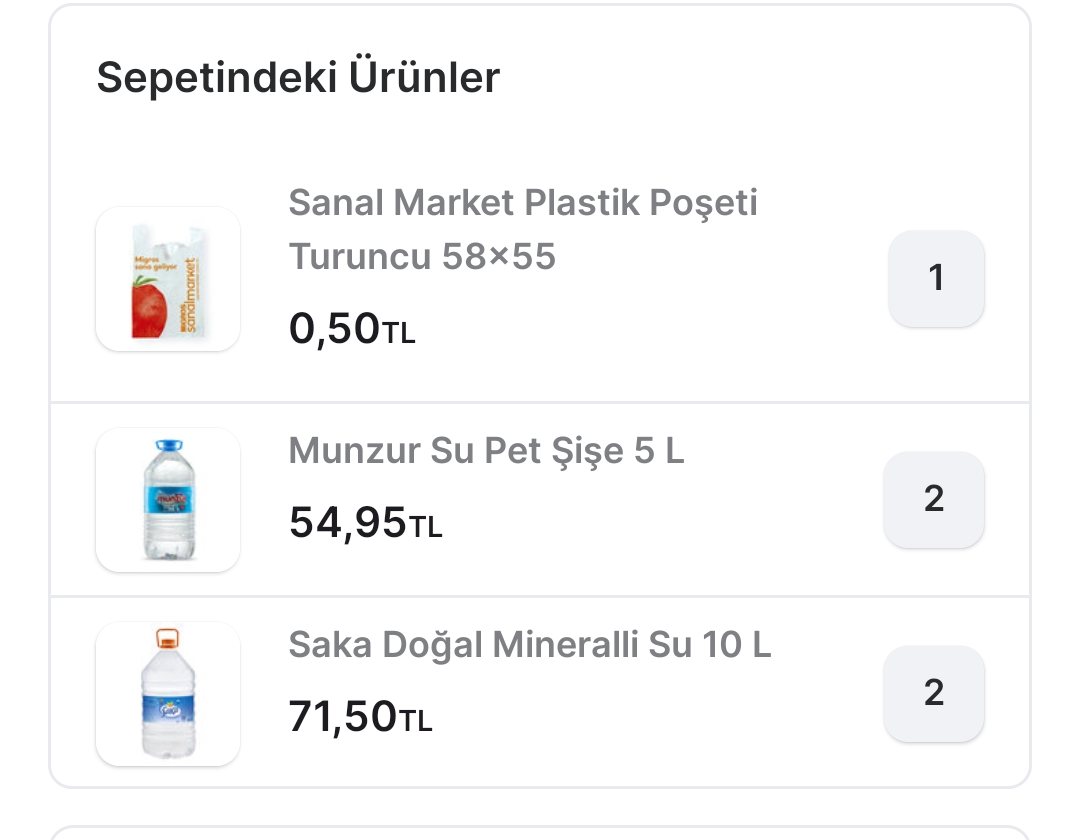This screenshot has width=1080, height=840.
Task: Open the Munzur Su Pet Şişe 5 L link
Action: [x=486, y=451]
